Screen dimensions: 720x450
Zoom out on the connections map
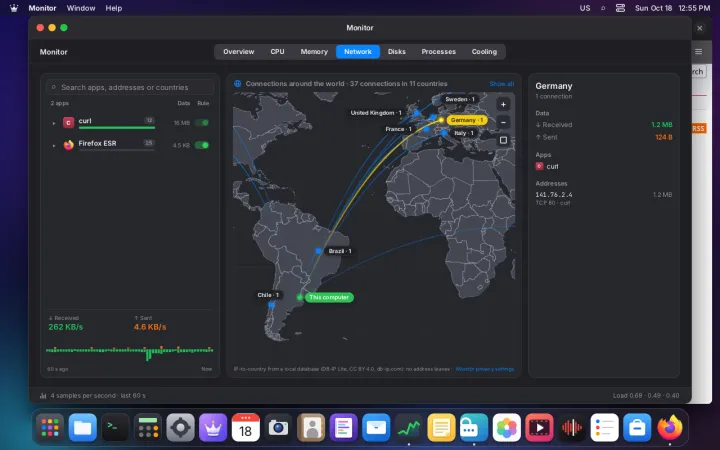coord(503,122)
